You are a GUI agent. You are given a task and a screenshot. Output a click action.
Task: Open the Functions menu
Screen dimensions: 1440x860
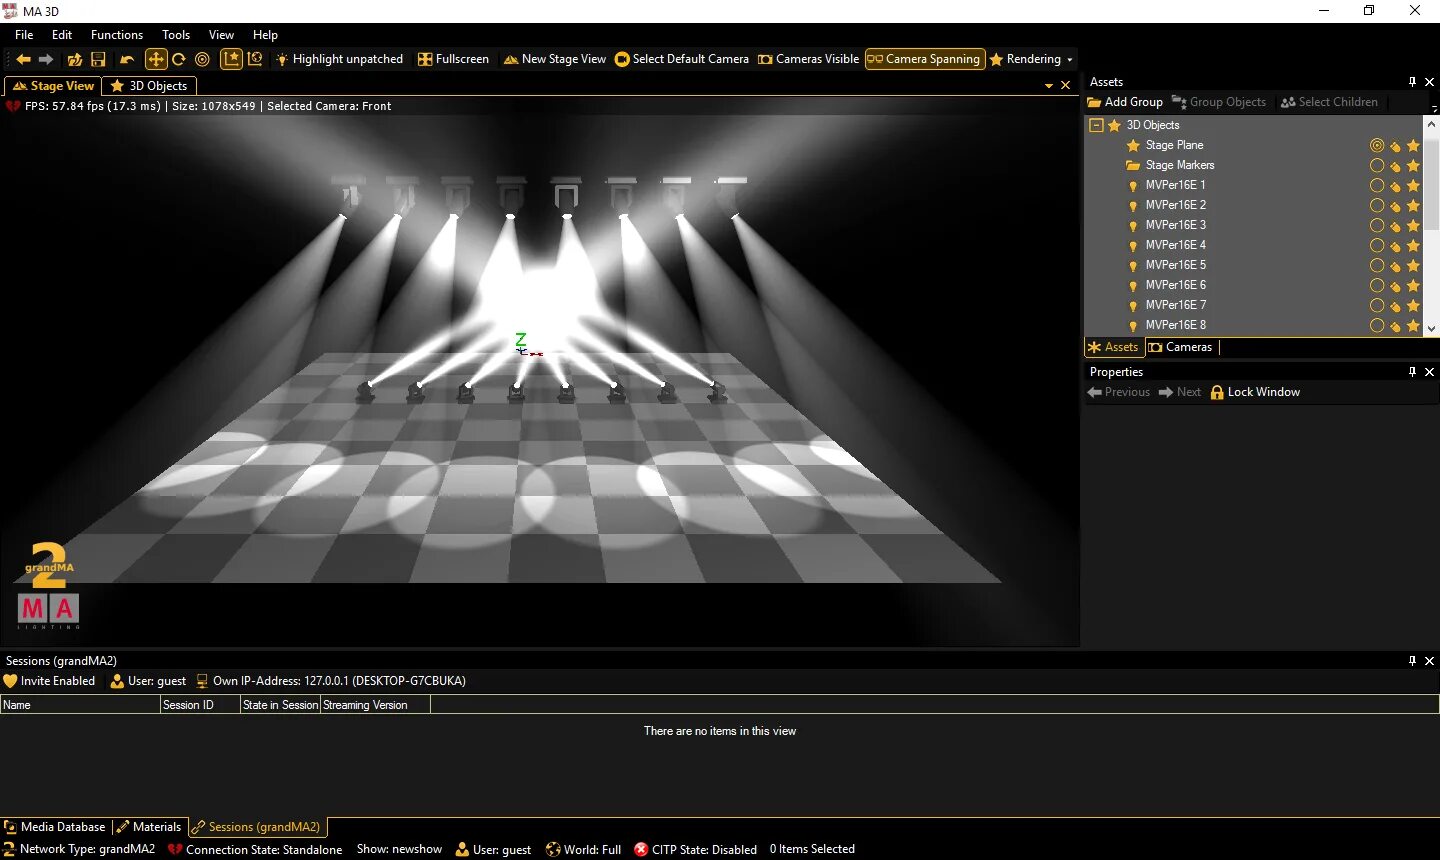(x=117, y=35)
